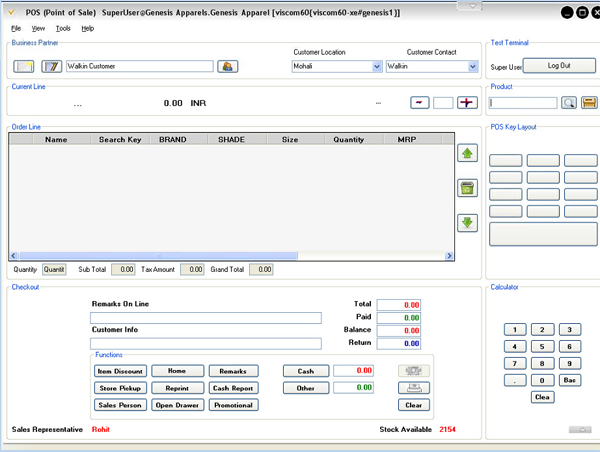Click the Walkin Customer name field
Image resolution: width=600 pixels, height=452 pixels.
(140, 66)
